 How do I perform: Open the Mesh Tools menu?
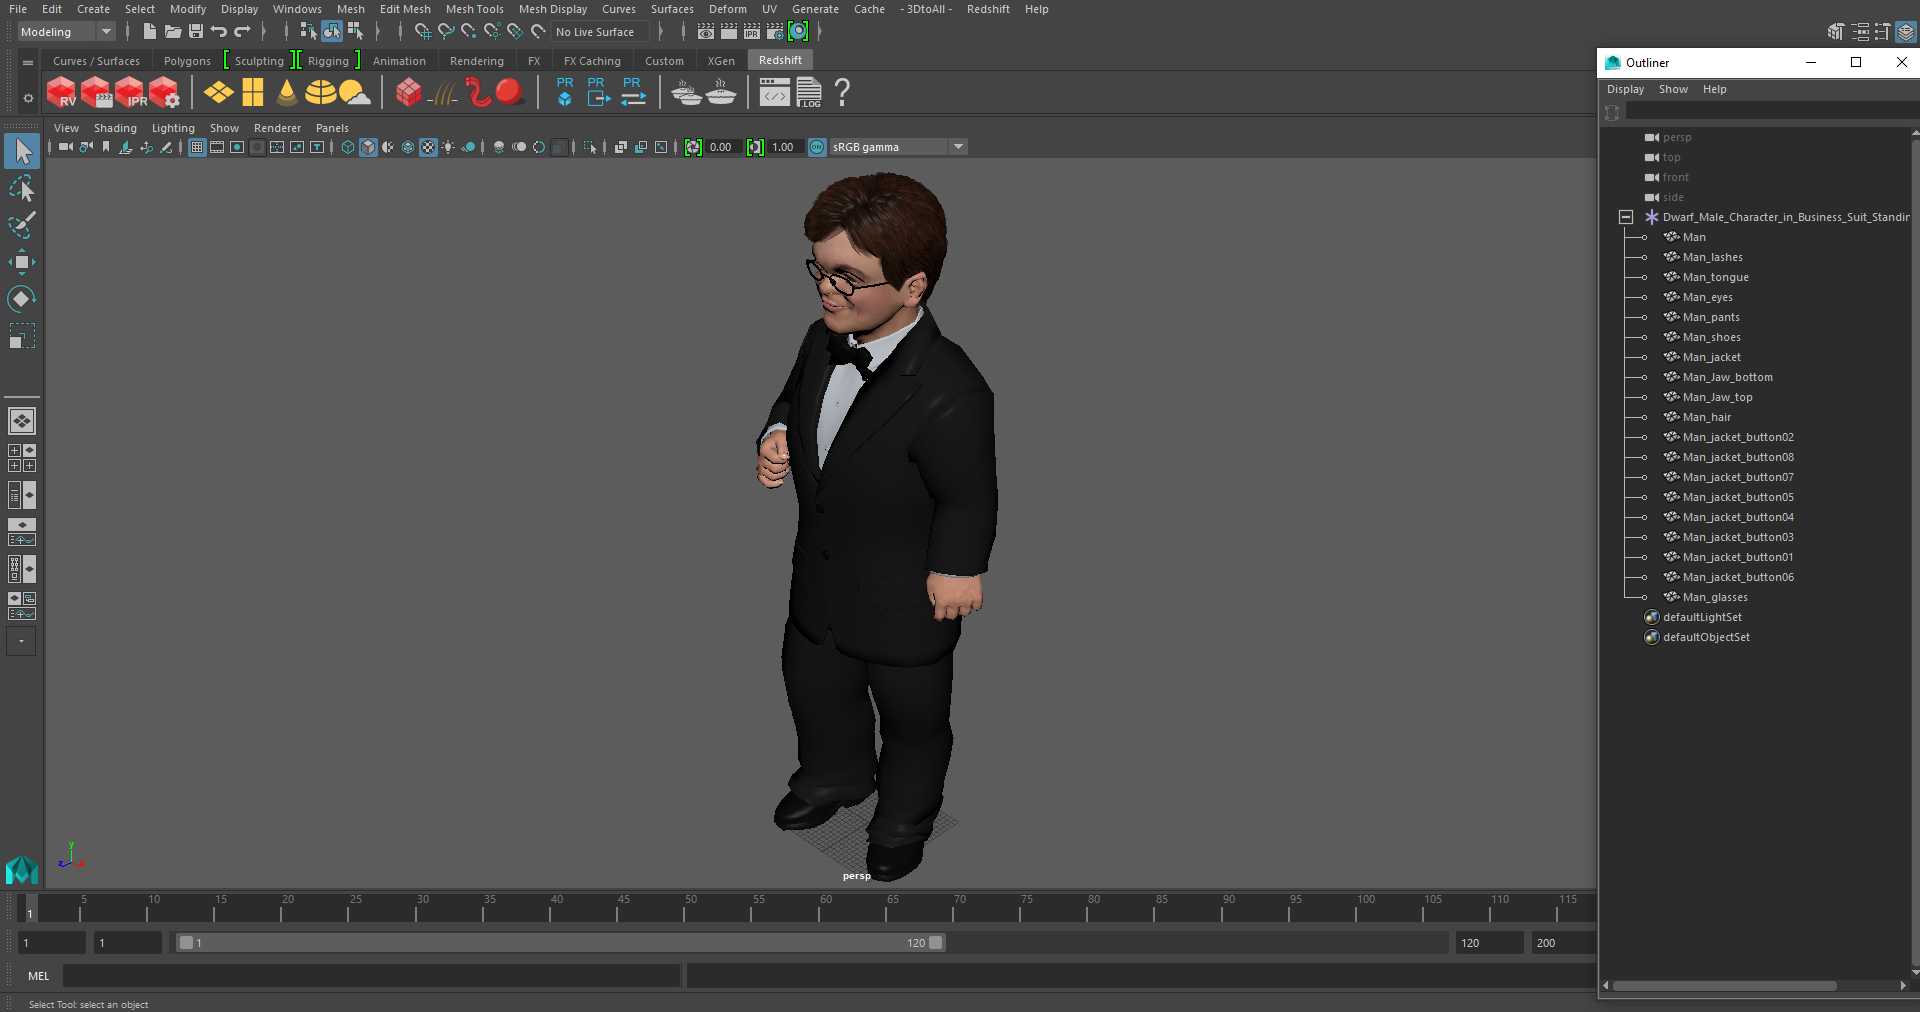coord(474,9)
